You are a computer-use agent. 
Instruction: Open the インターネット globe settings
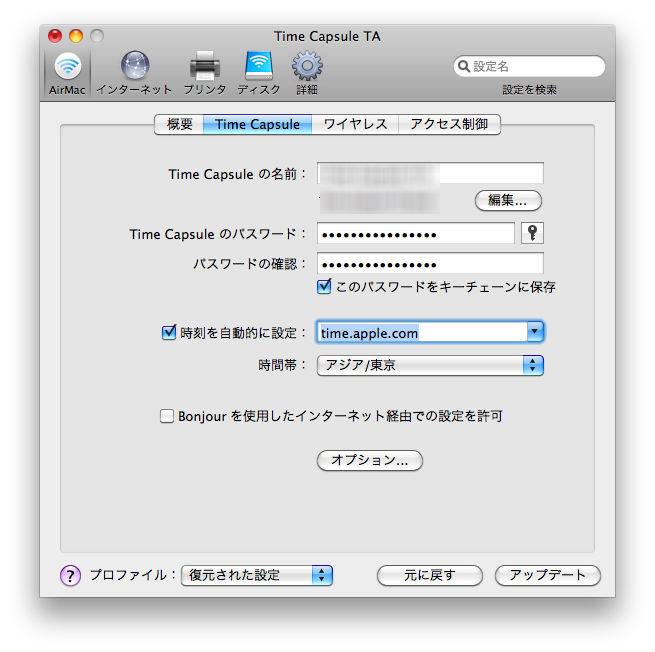[134, 73]
